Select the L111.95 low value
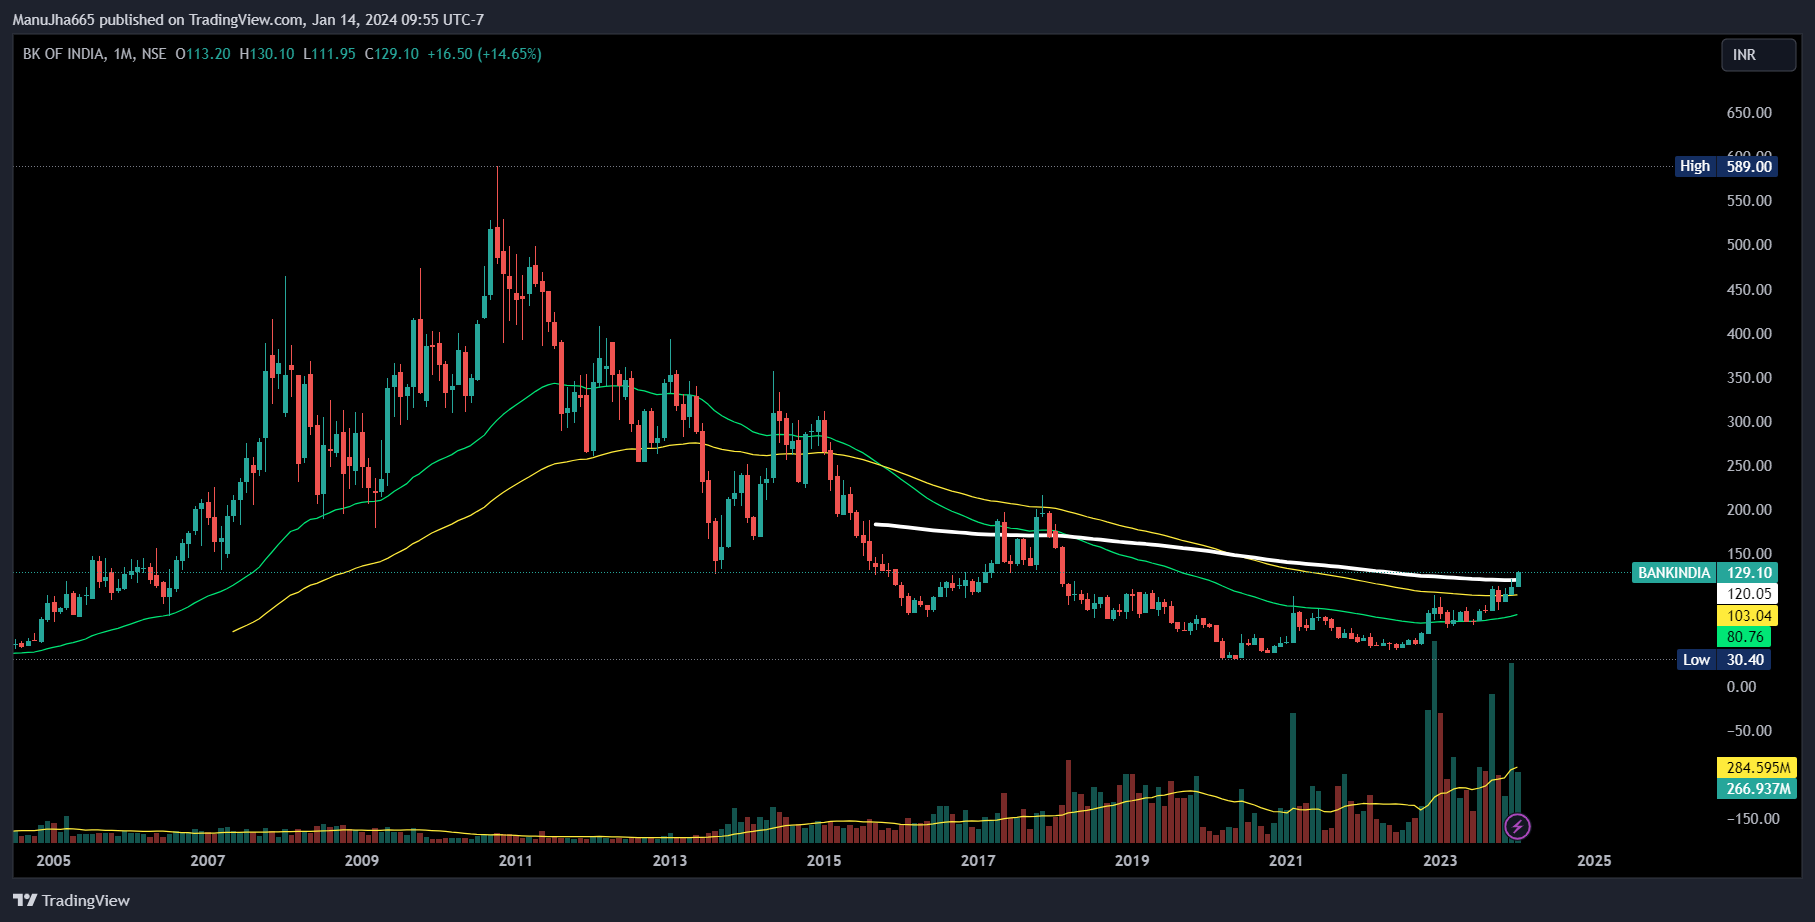 click(329, 54)
